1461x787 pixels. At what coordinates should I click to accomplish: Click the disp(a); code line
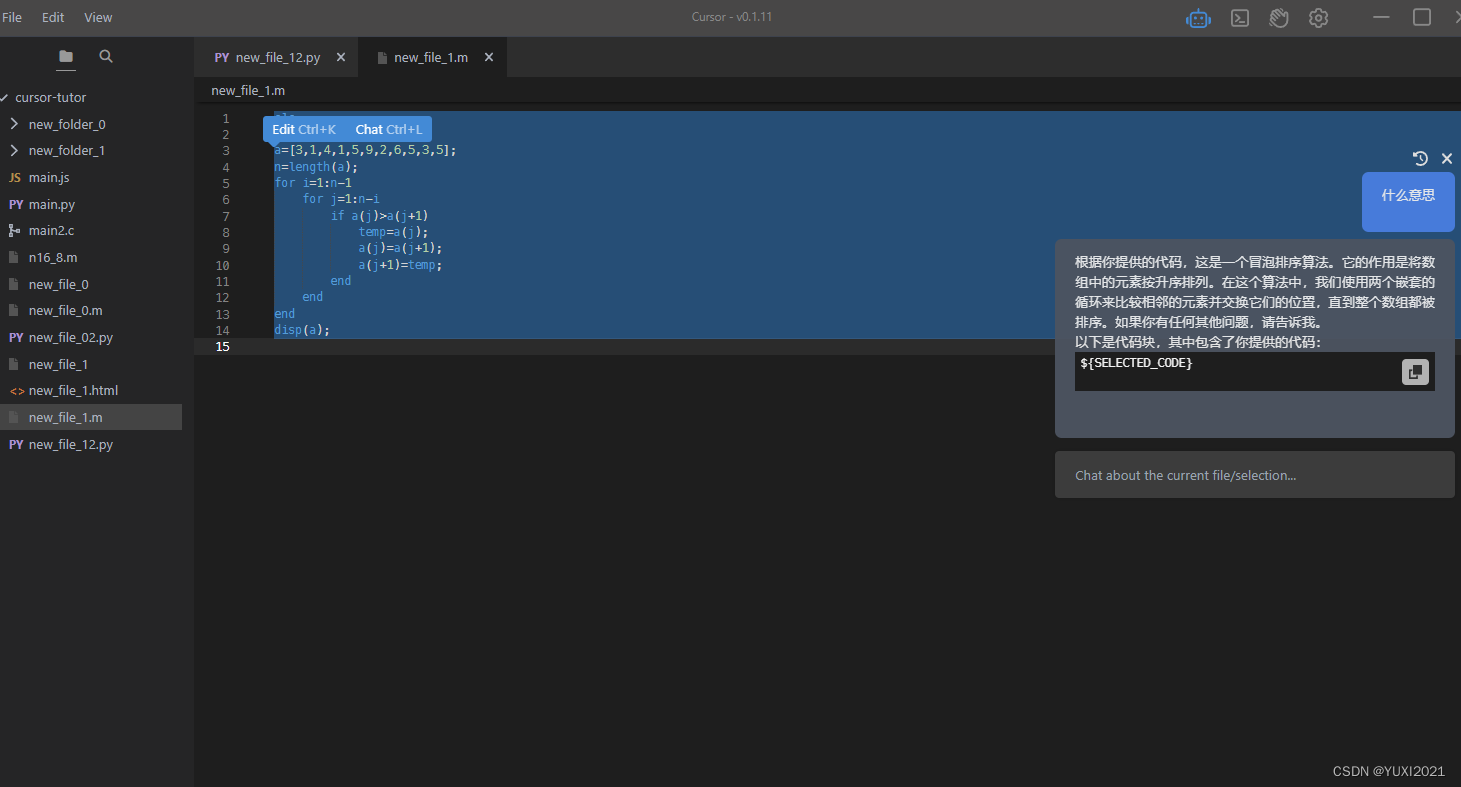coord(302,330)
